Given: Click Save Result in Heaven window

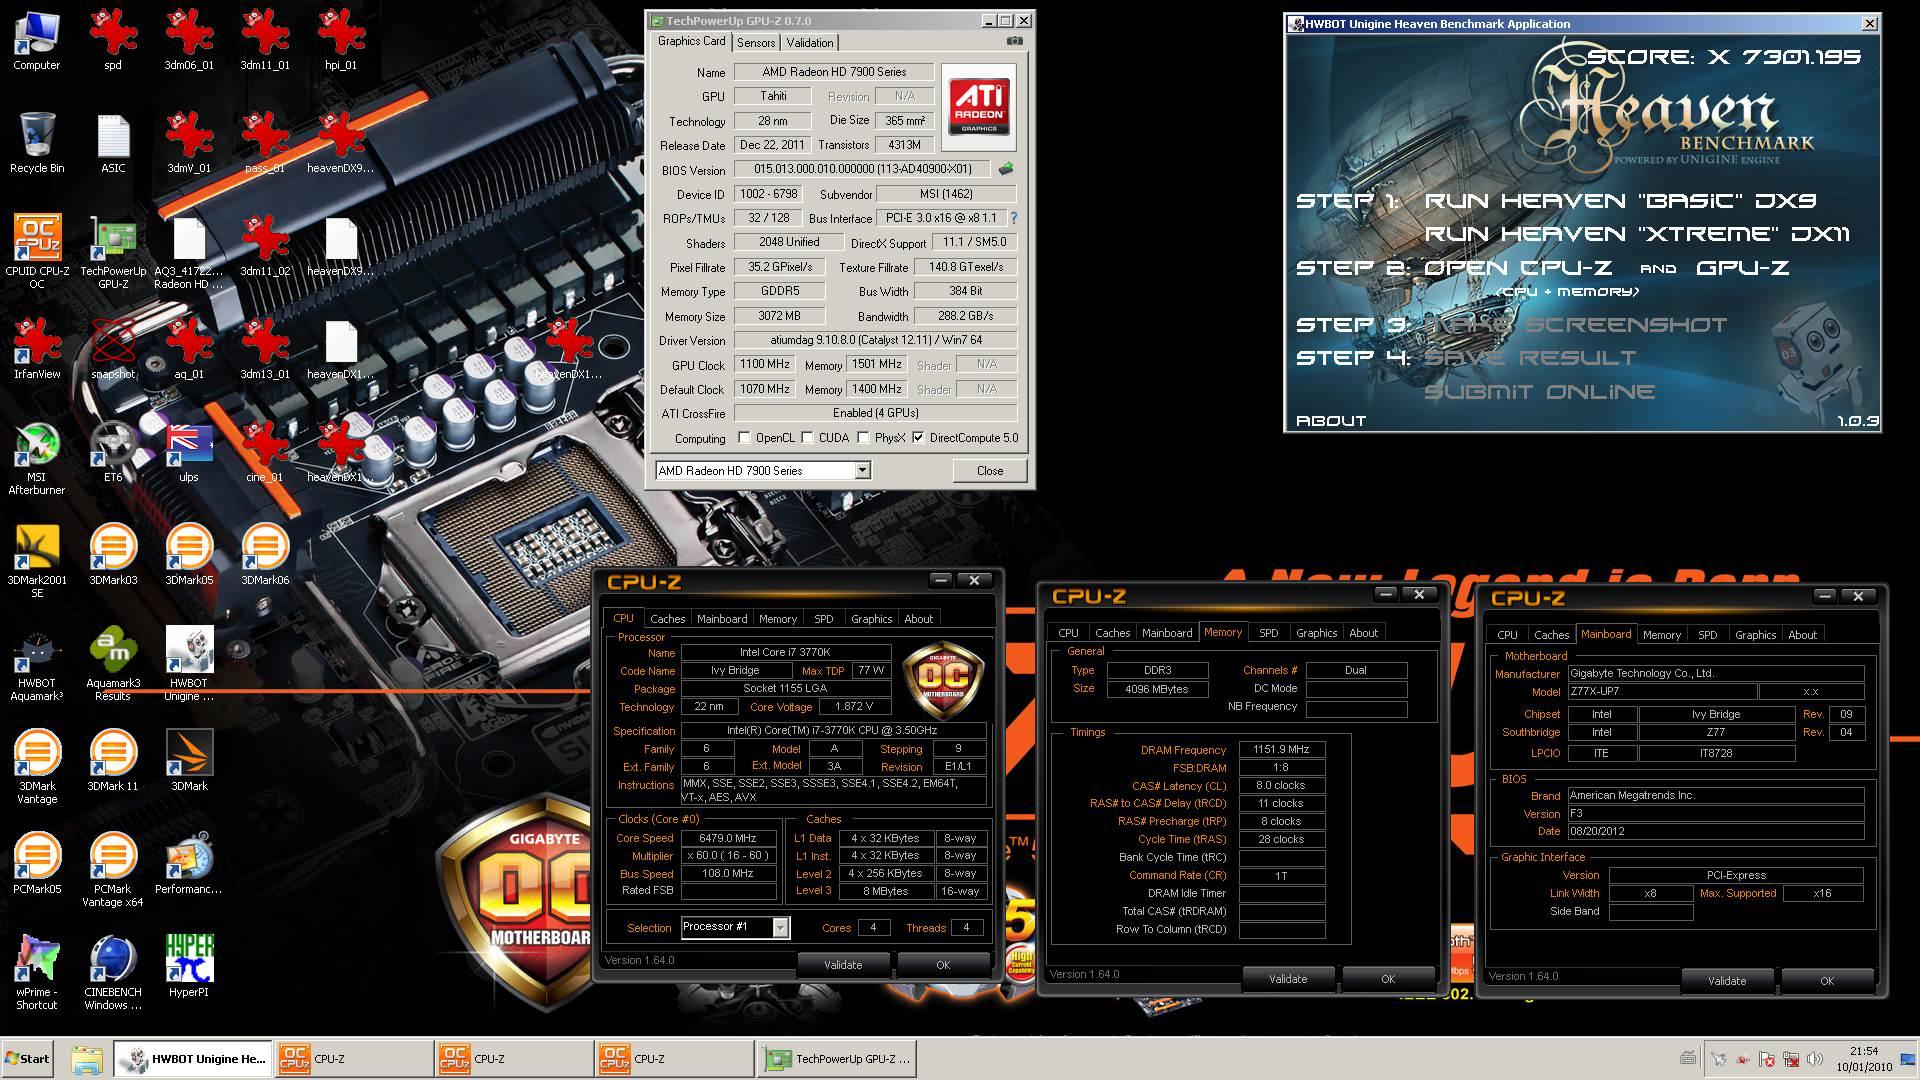Looking at the screenshot, I should point(1530,358).
